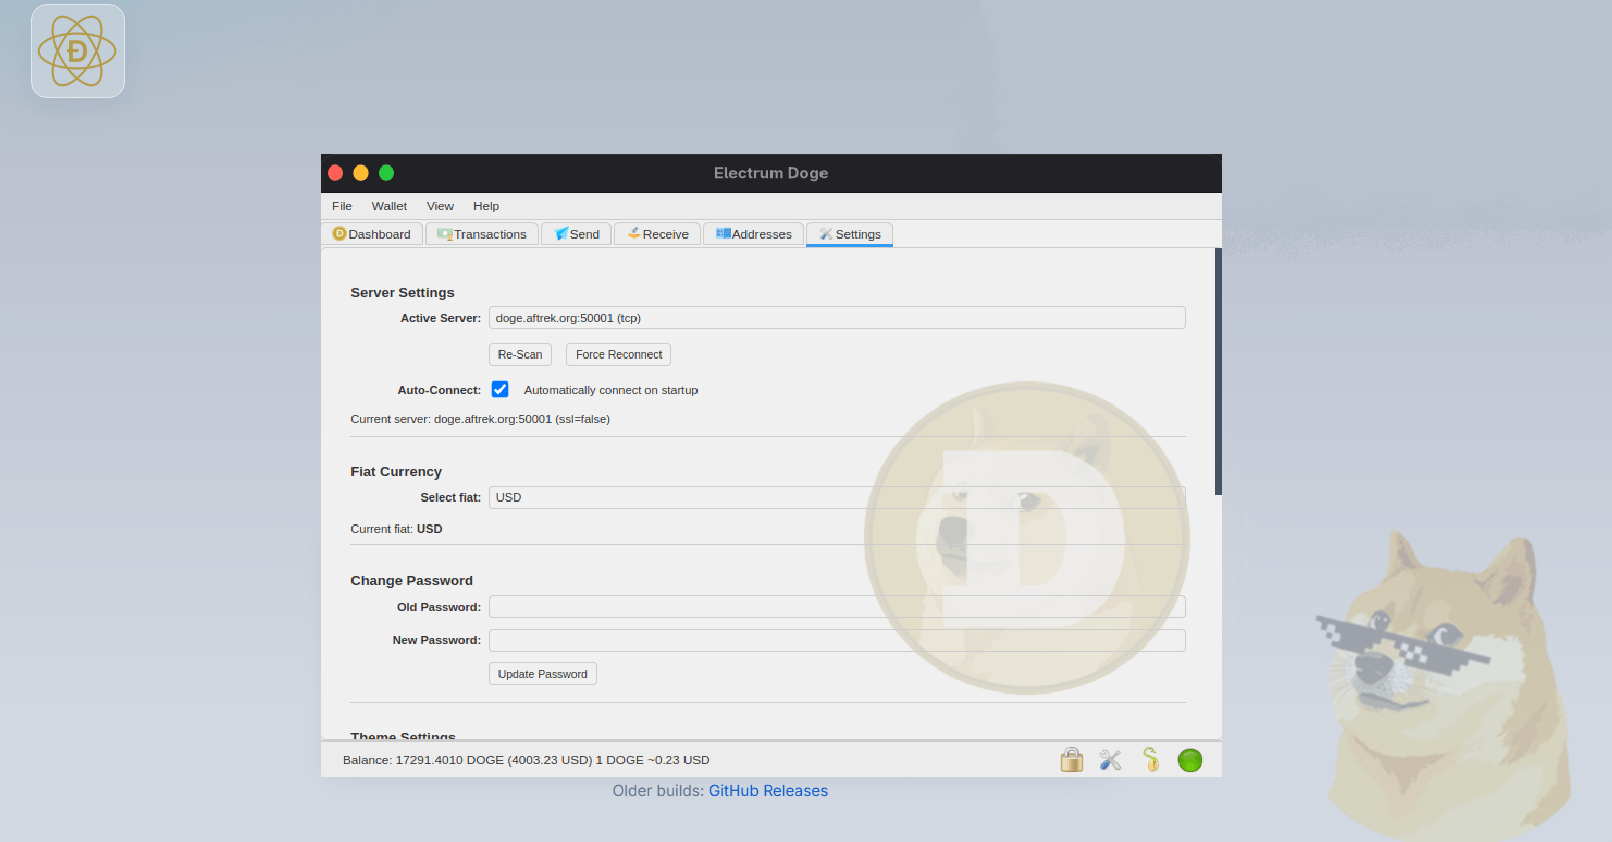Click the seed icon in status bar
The height and width of the screenshot is (842, 1612).
coord(1151,760)
